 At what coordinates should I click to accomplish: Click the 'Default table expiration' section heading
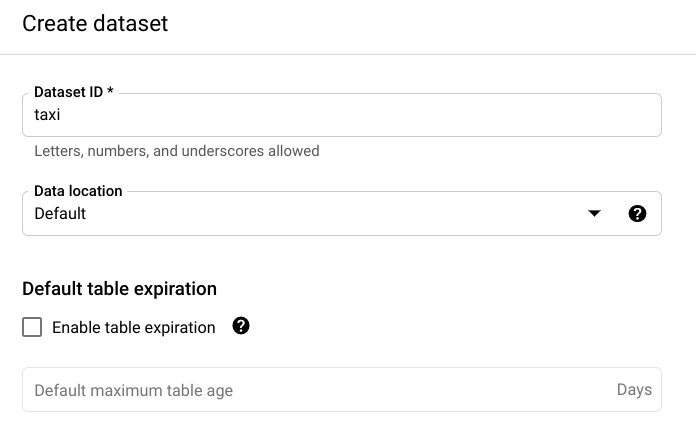[119, 289]
